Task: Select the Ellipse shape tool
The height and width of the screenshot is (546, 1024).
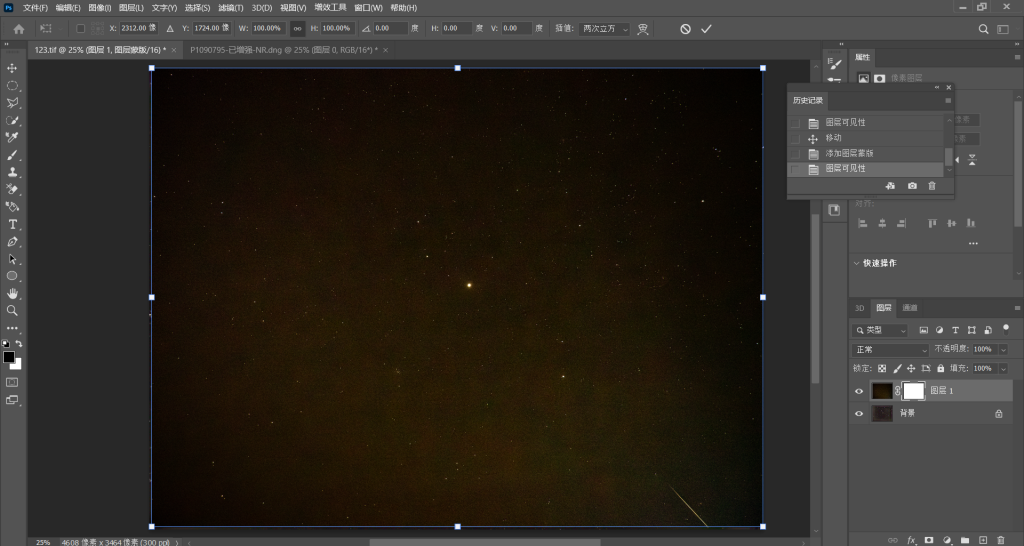Action: [x=12, y=276]
